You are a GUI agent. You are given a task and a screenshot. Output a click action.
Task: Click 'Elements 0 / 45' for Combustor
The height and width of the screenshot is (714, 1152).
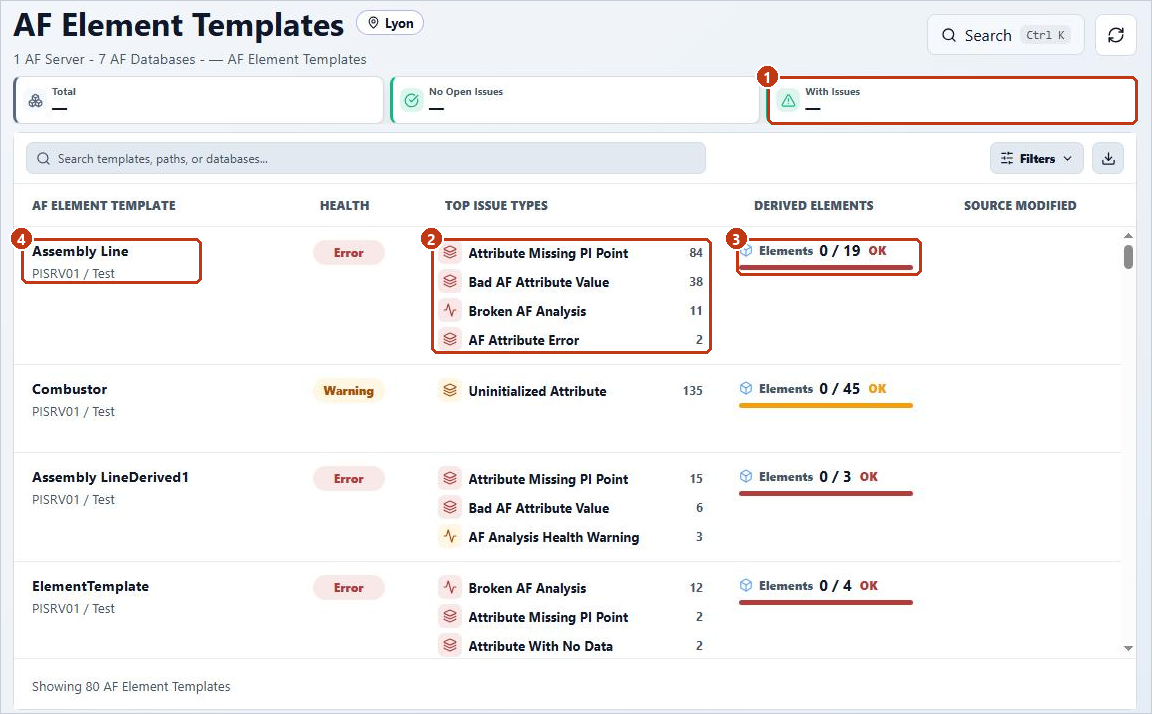[809, 389]
